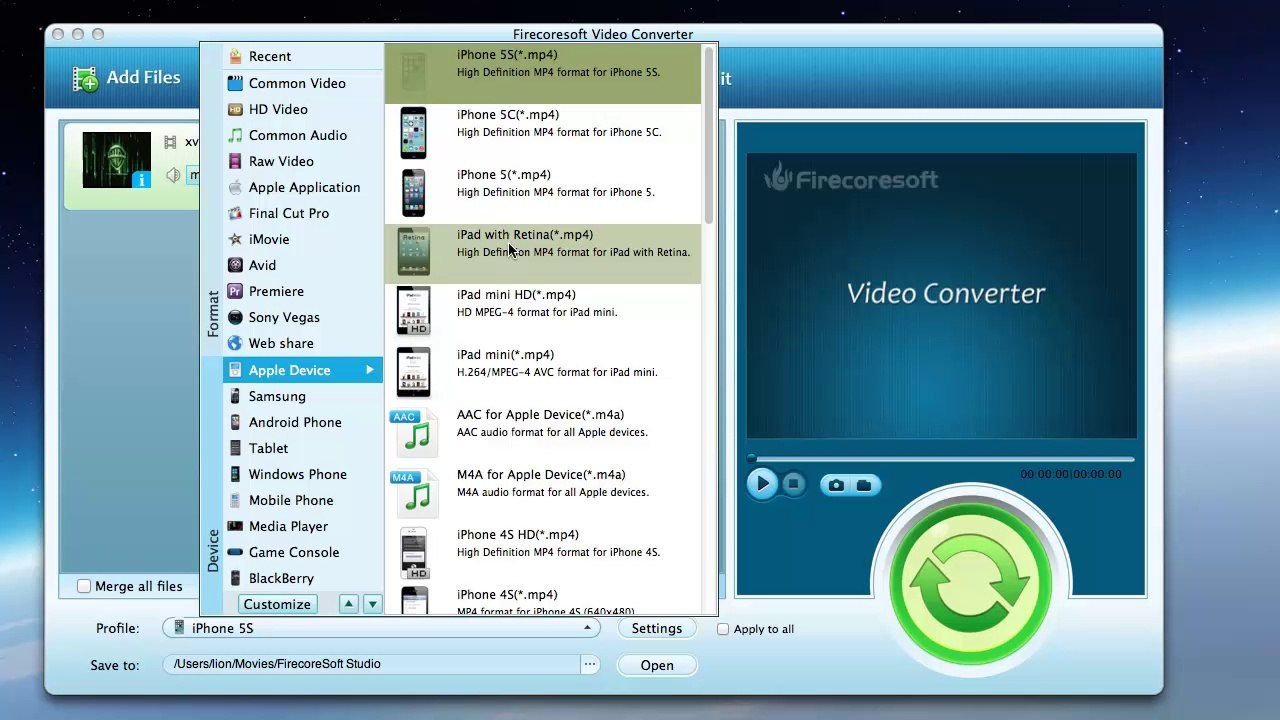Screen dimensions: 1280x720
Task: Select the iPhone 5S(*.mp4) profile
Action: point(543,73)
